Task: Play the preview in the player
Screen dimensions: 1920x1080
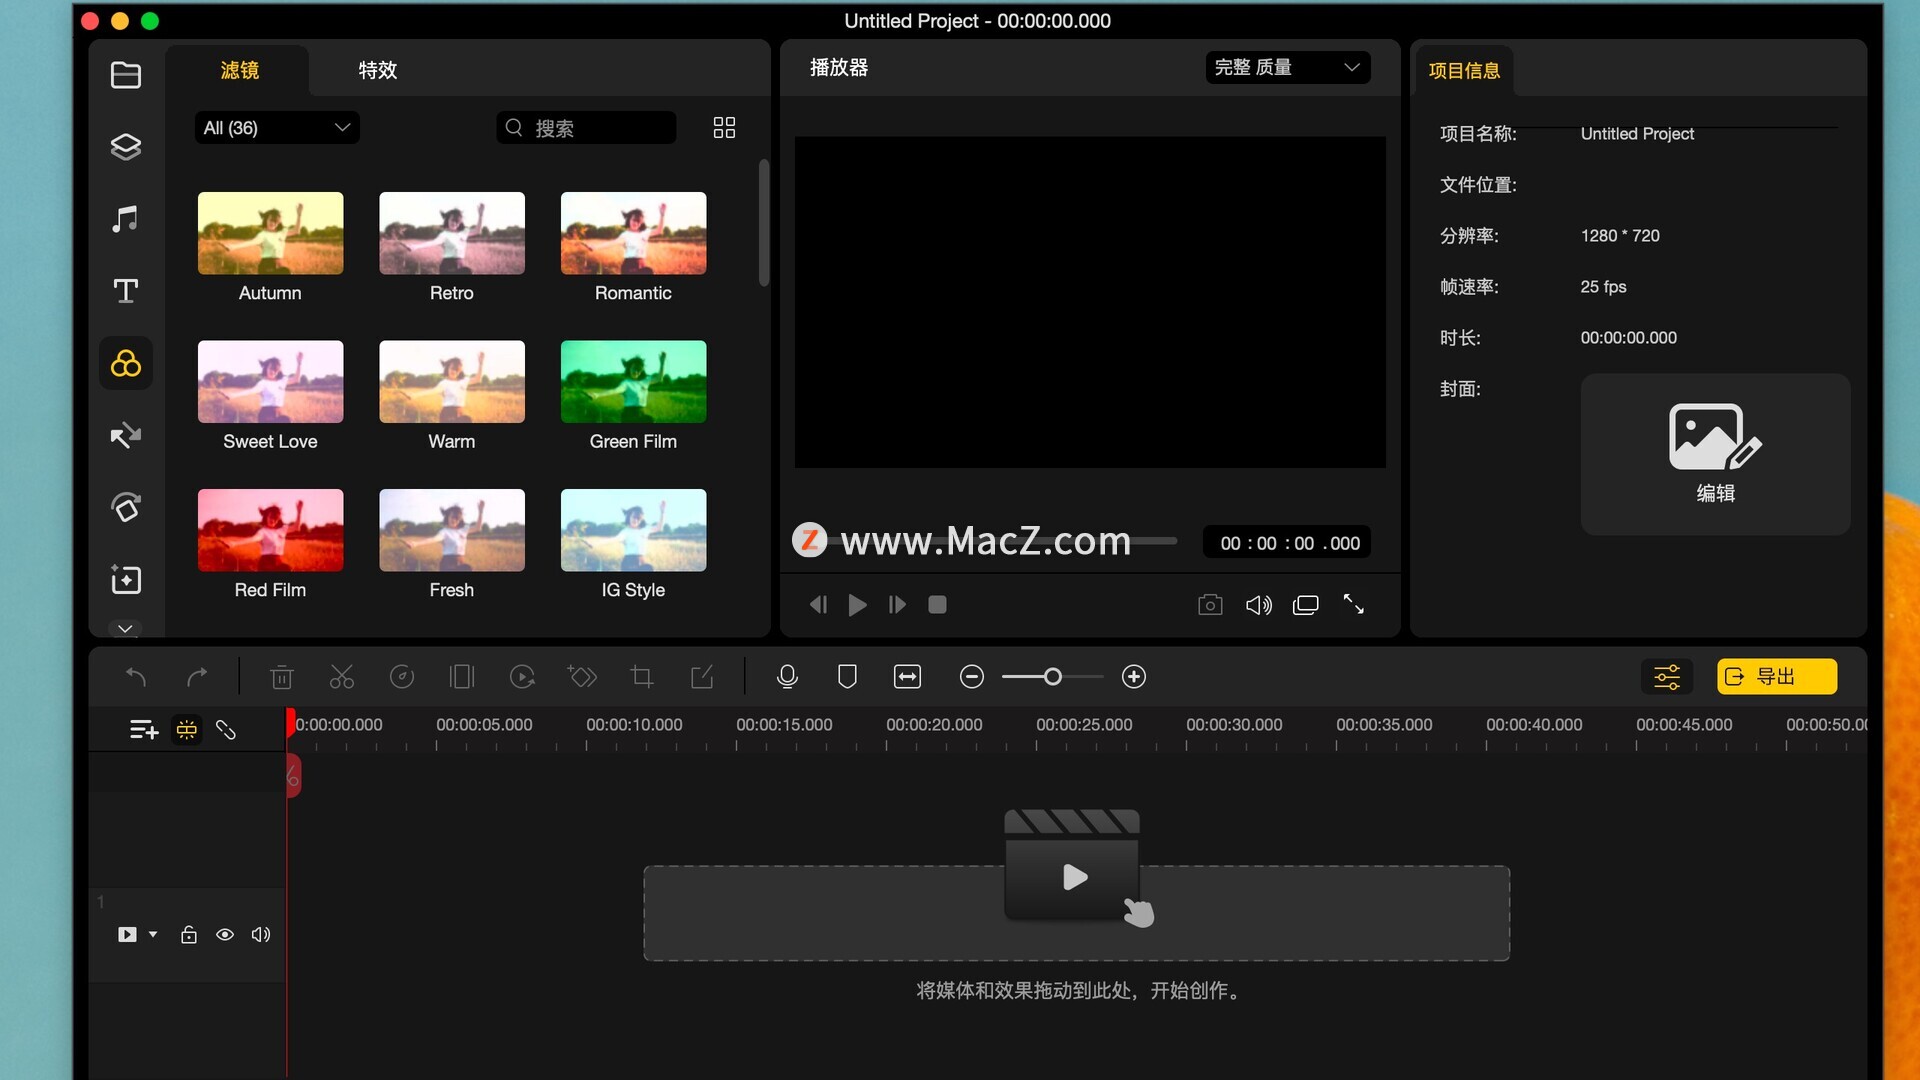Action: pos(857,605)
